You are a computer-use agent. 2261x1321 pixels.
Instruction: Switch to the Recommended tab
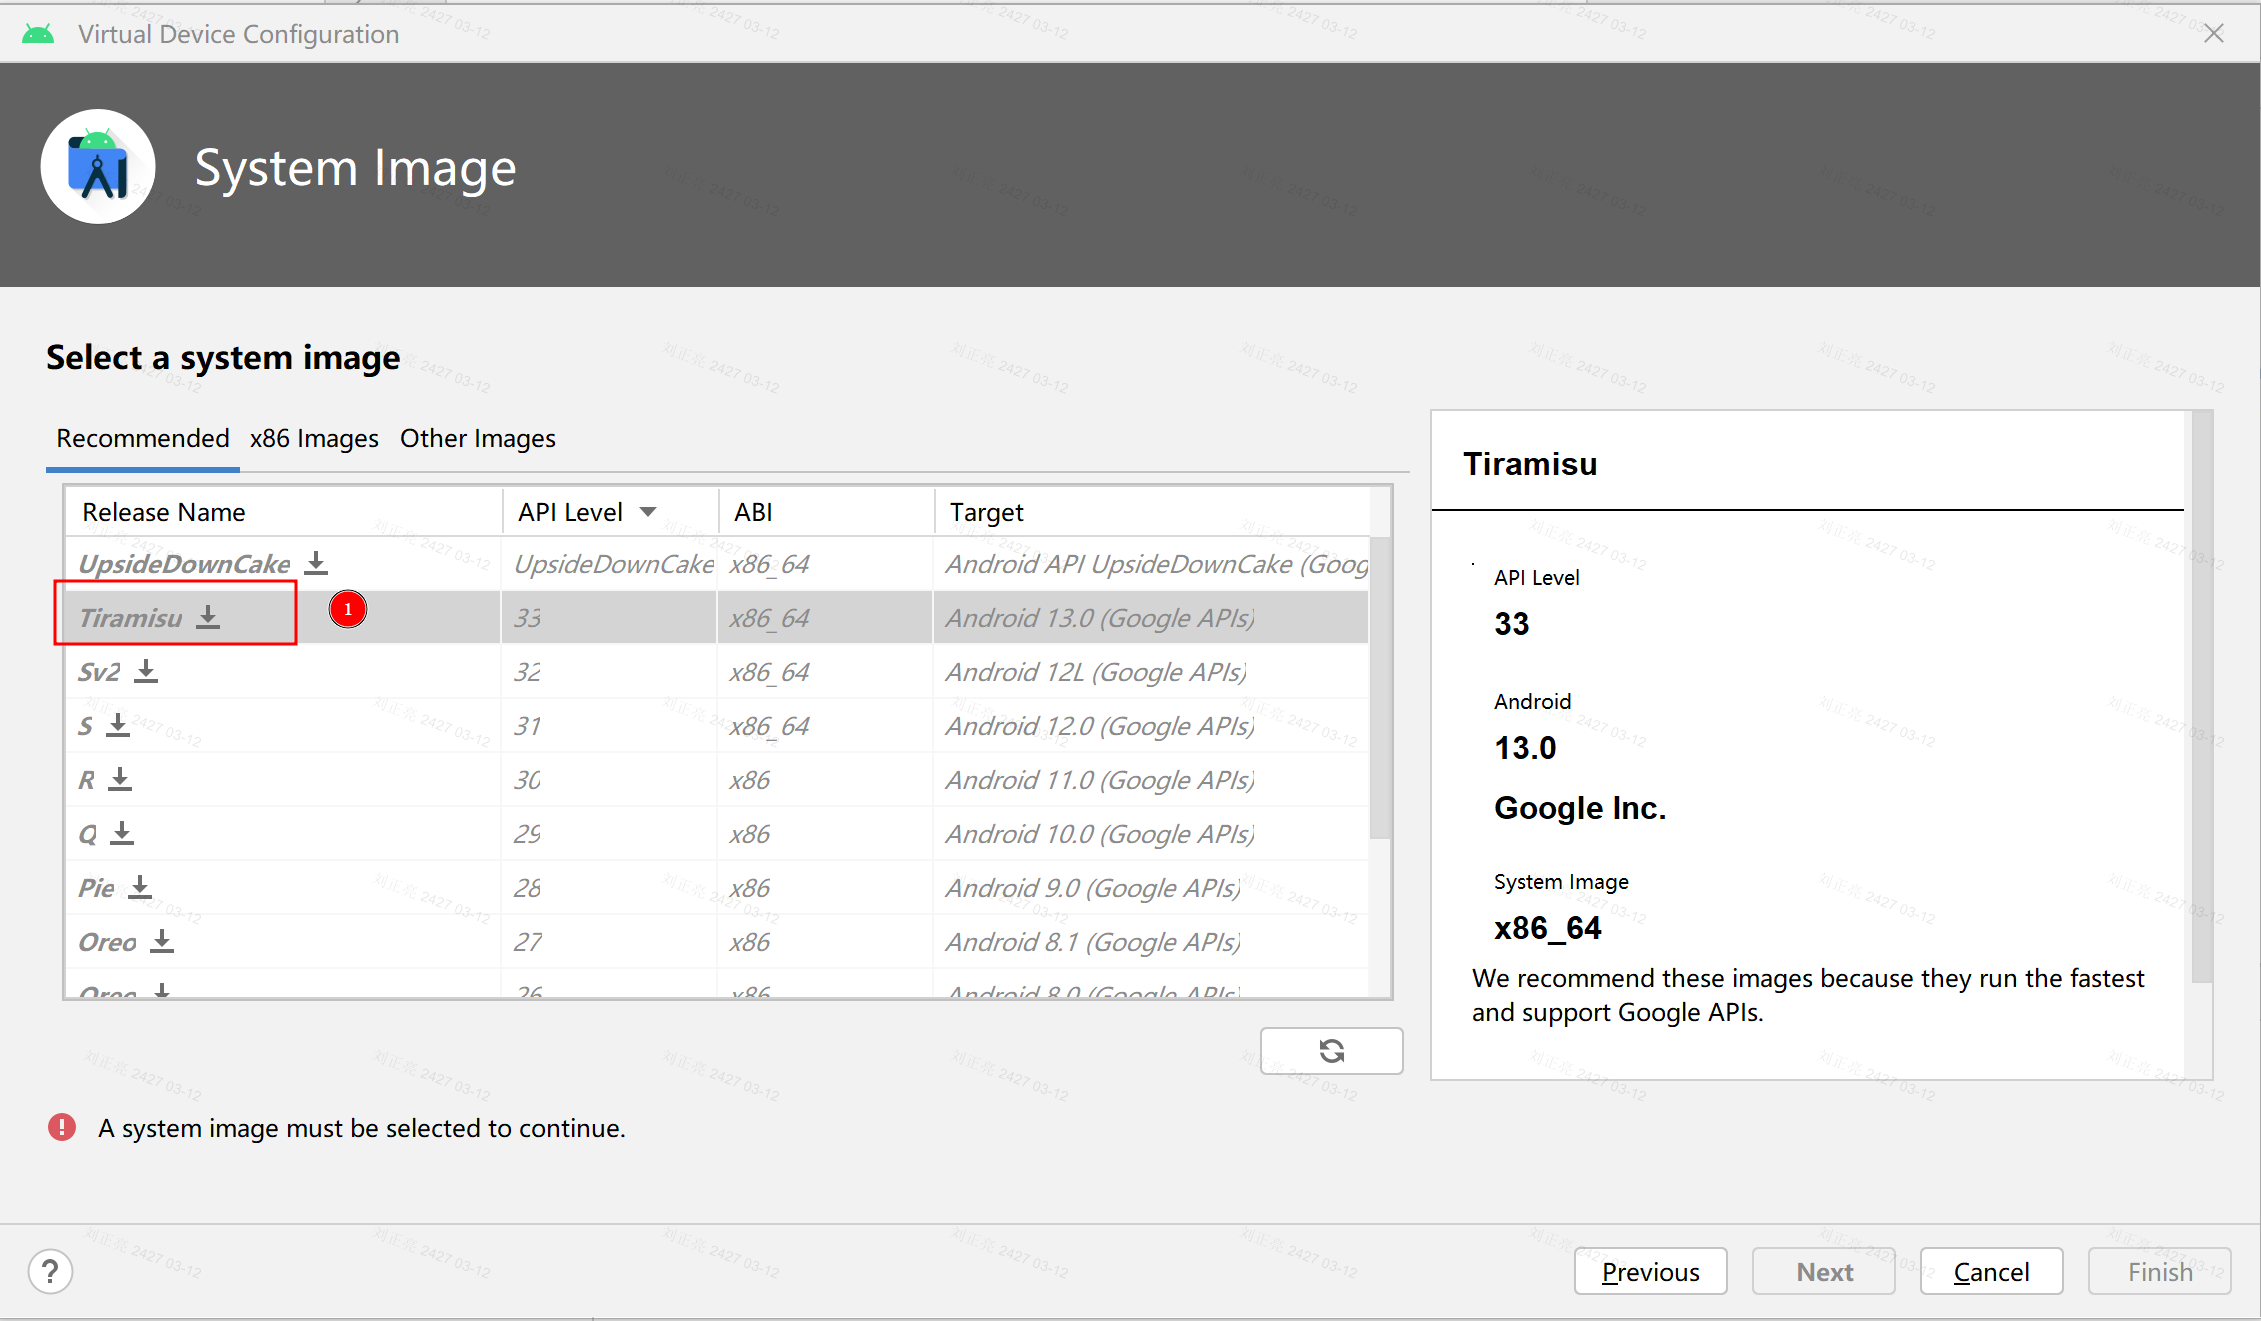(x=143, y=438)
